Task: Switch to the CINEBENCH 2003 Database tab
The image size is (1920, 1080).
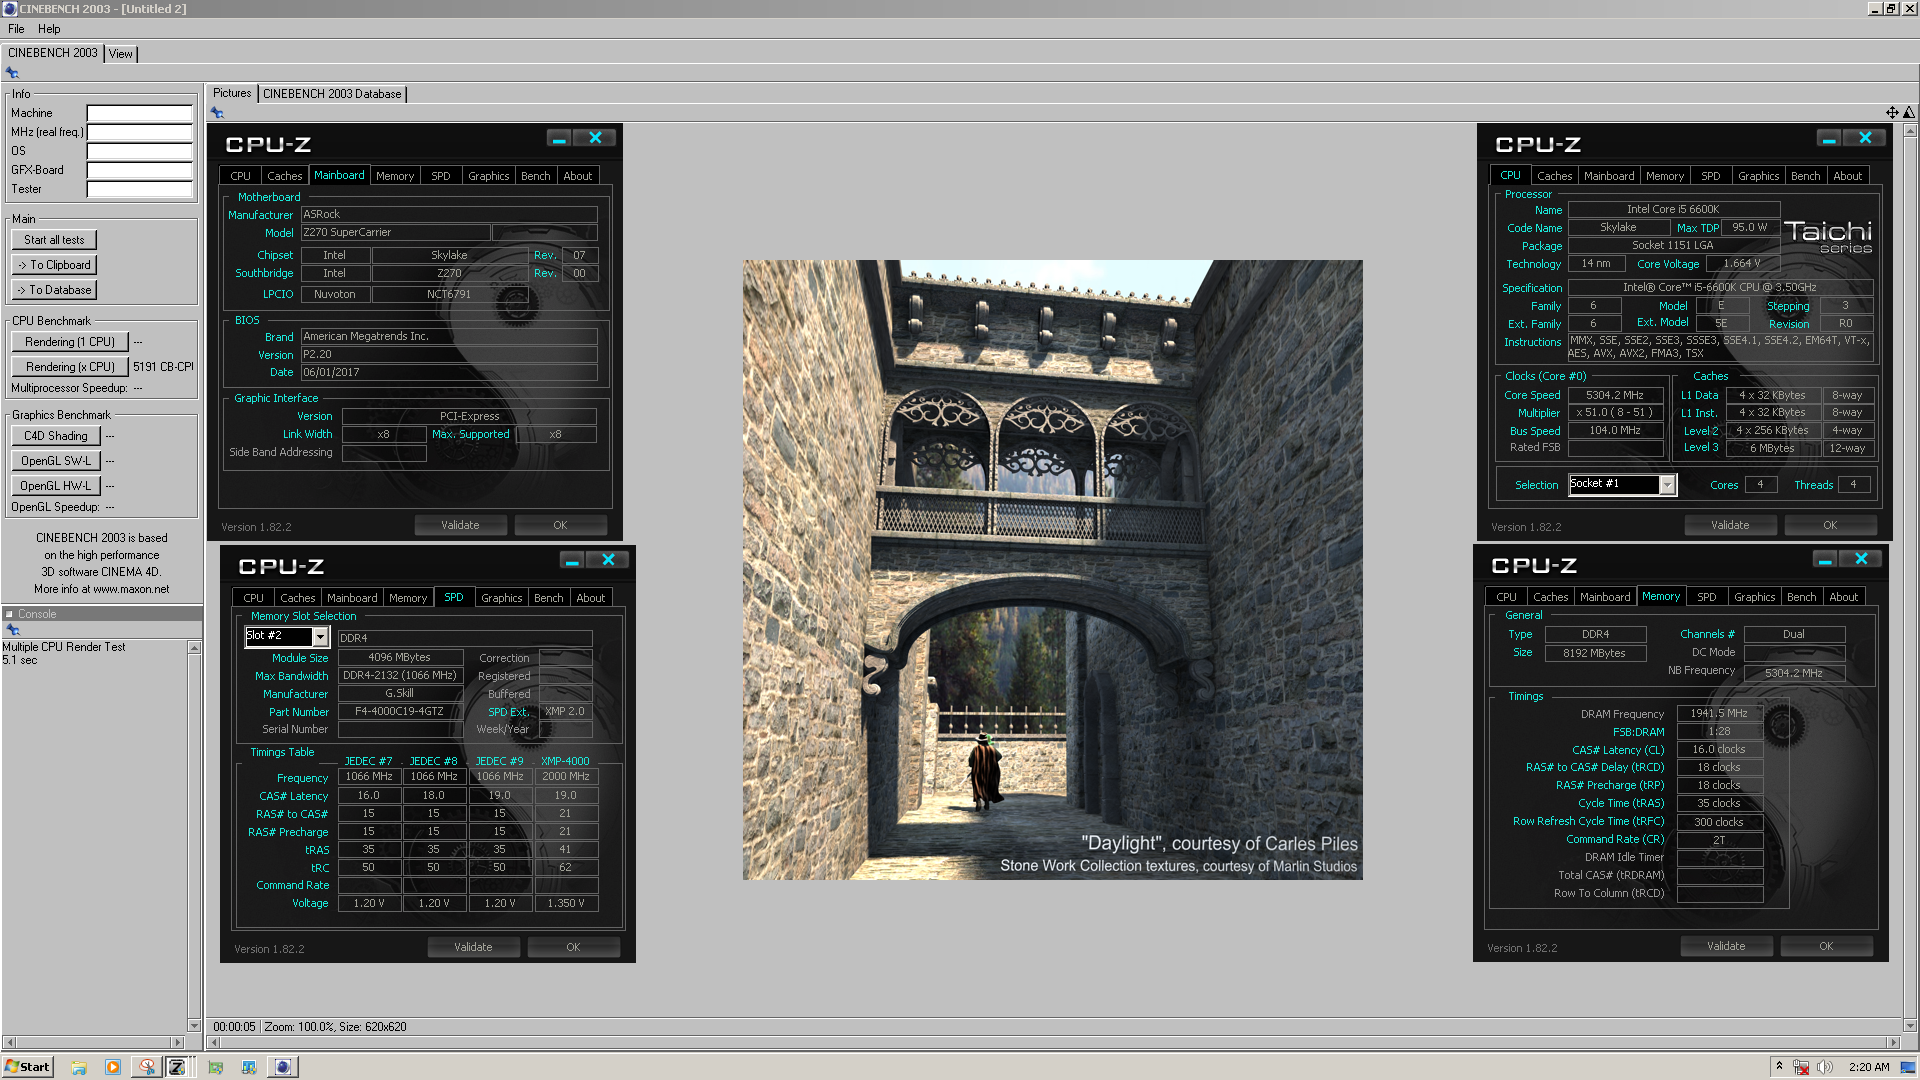Action: (x=332, y=94)
